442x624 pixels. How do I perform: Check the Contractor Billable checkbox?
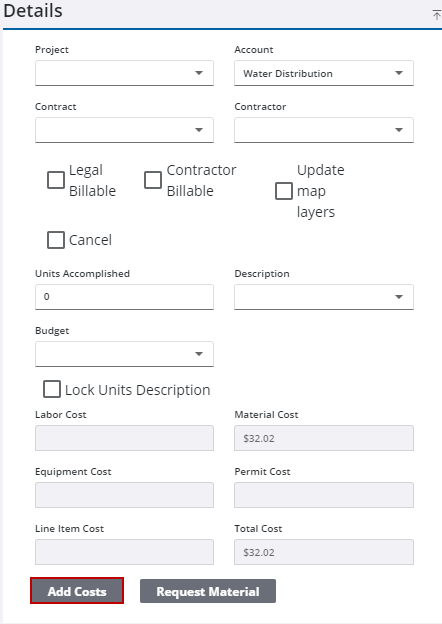click(x=153, y=180)
